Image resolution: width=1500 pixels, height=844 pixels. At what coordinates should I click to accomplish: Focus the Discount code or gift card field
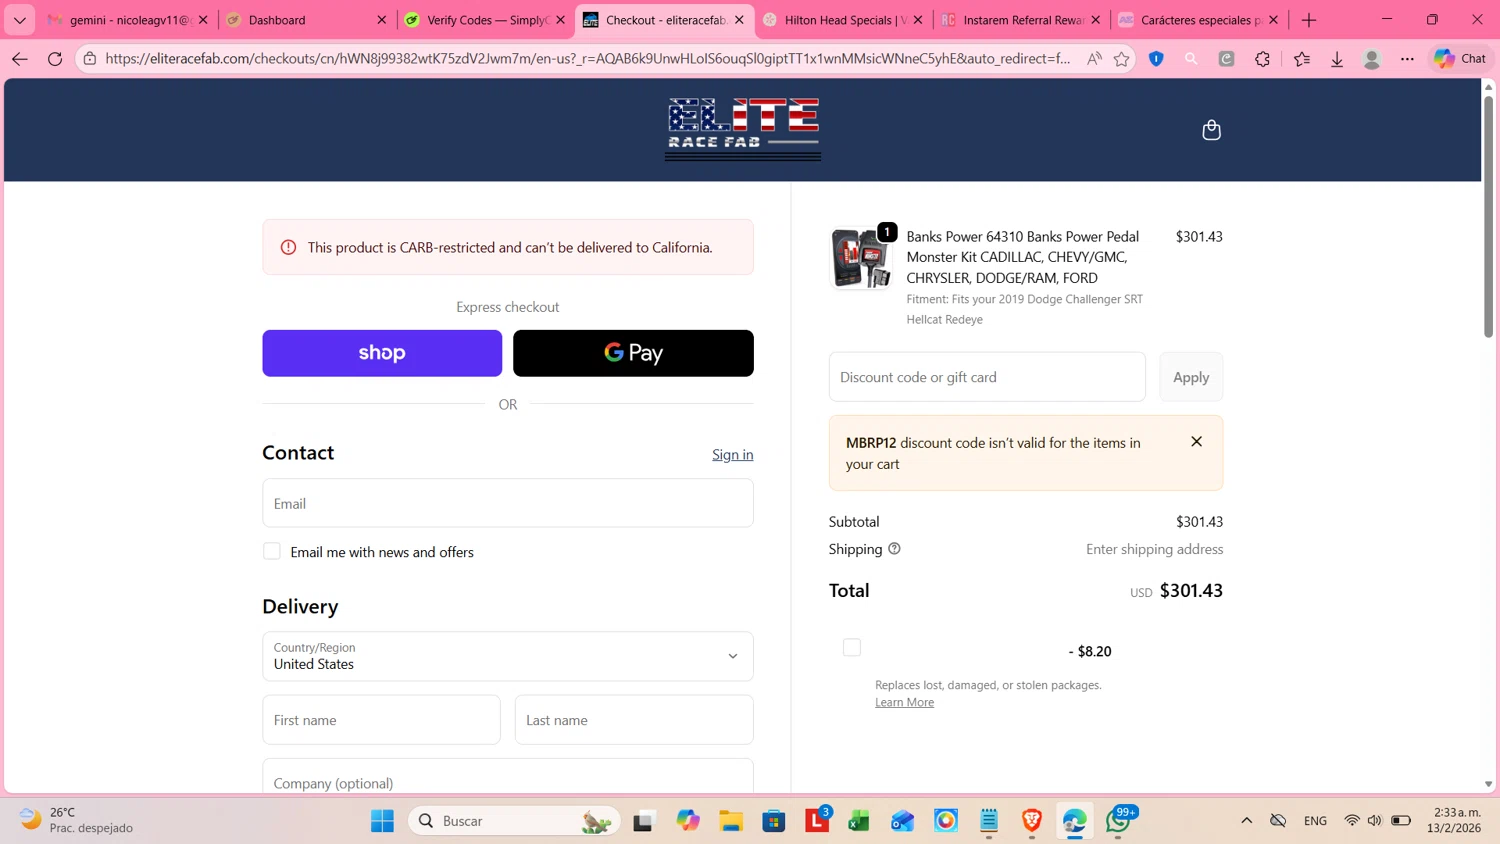(x=987, y=377)
